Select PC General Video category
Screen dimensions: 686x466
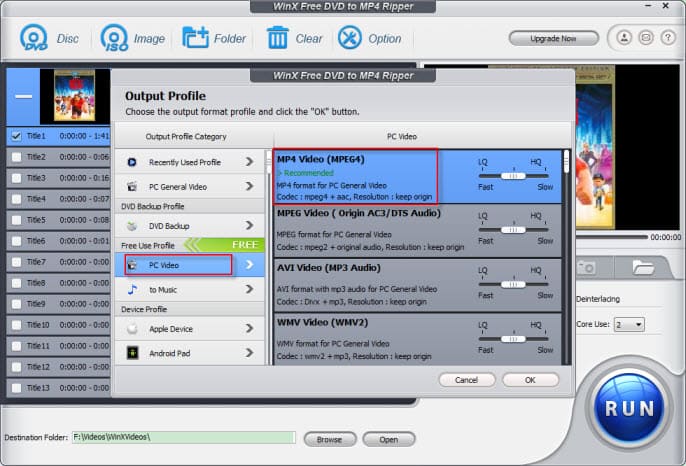[x=190, y=187]
